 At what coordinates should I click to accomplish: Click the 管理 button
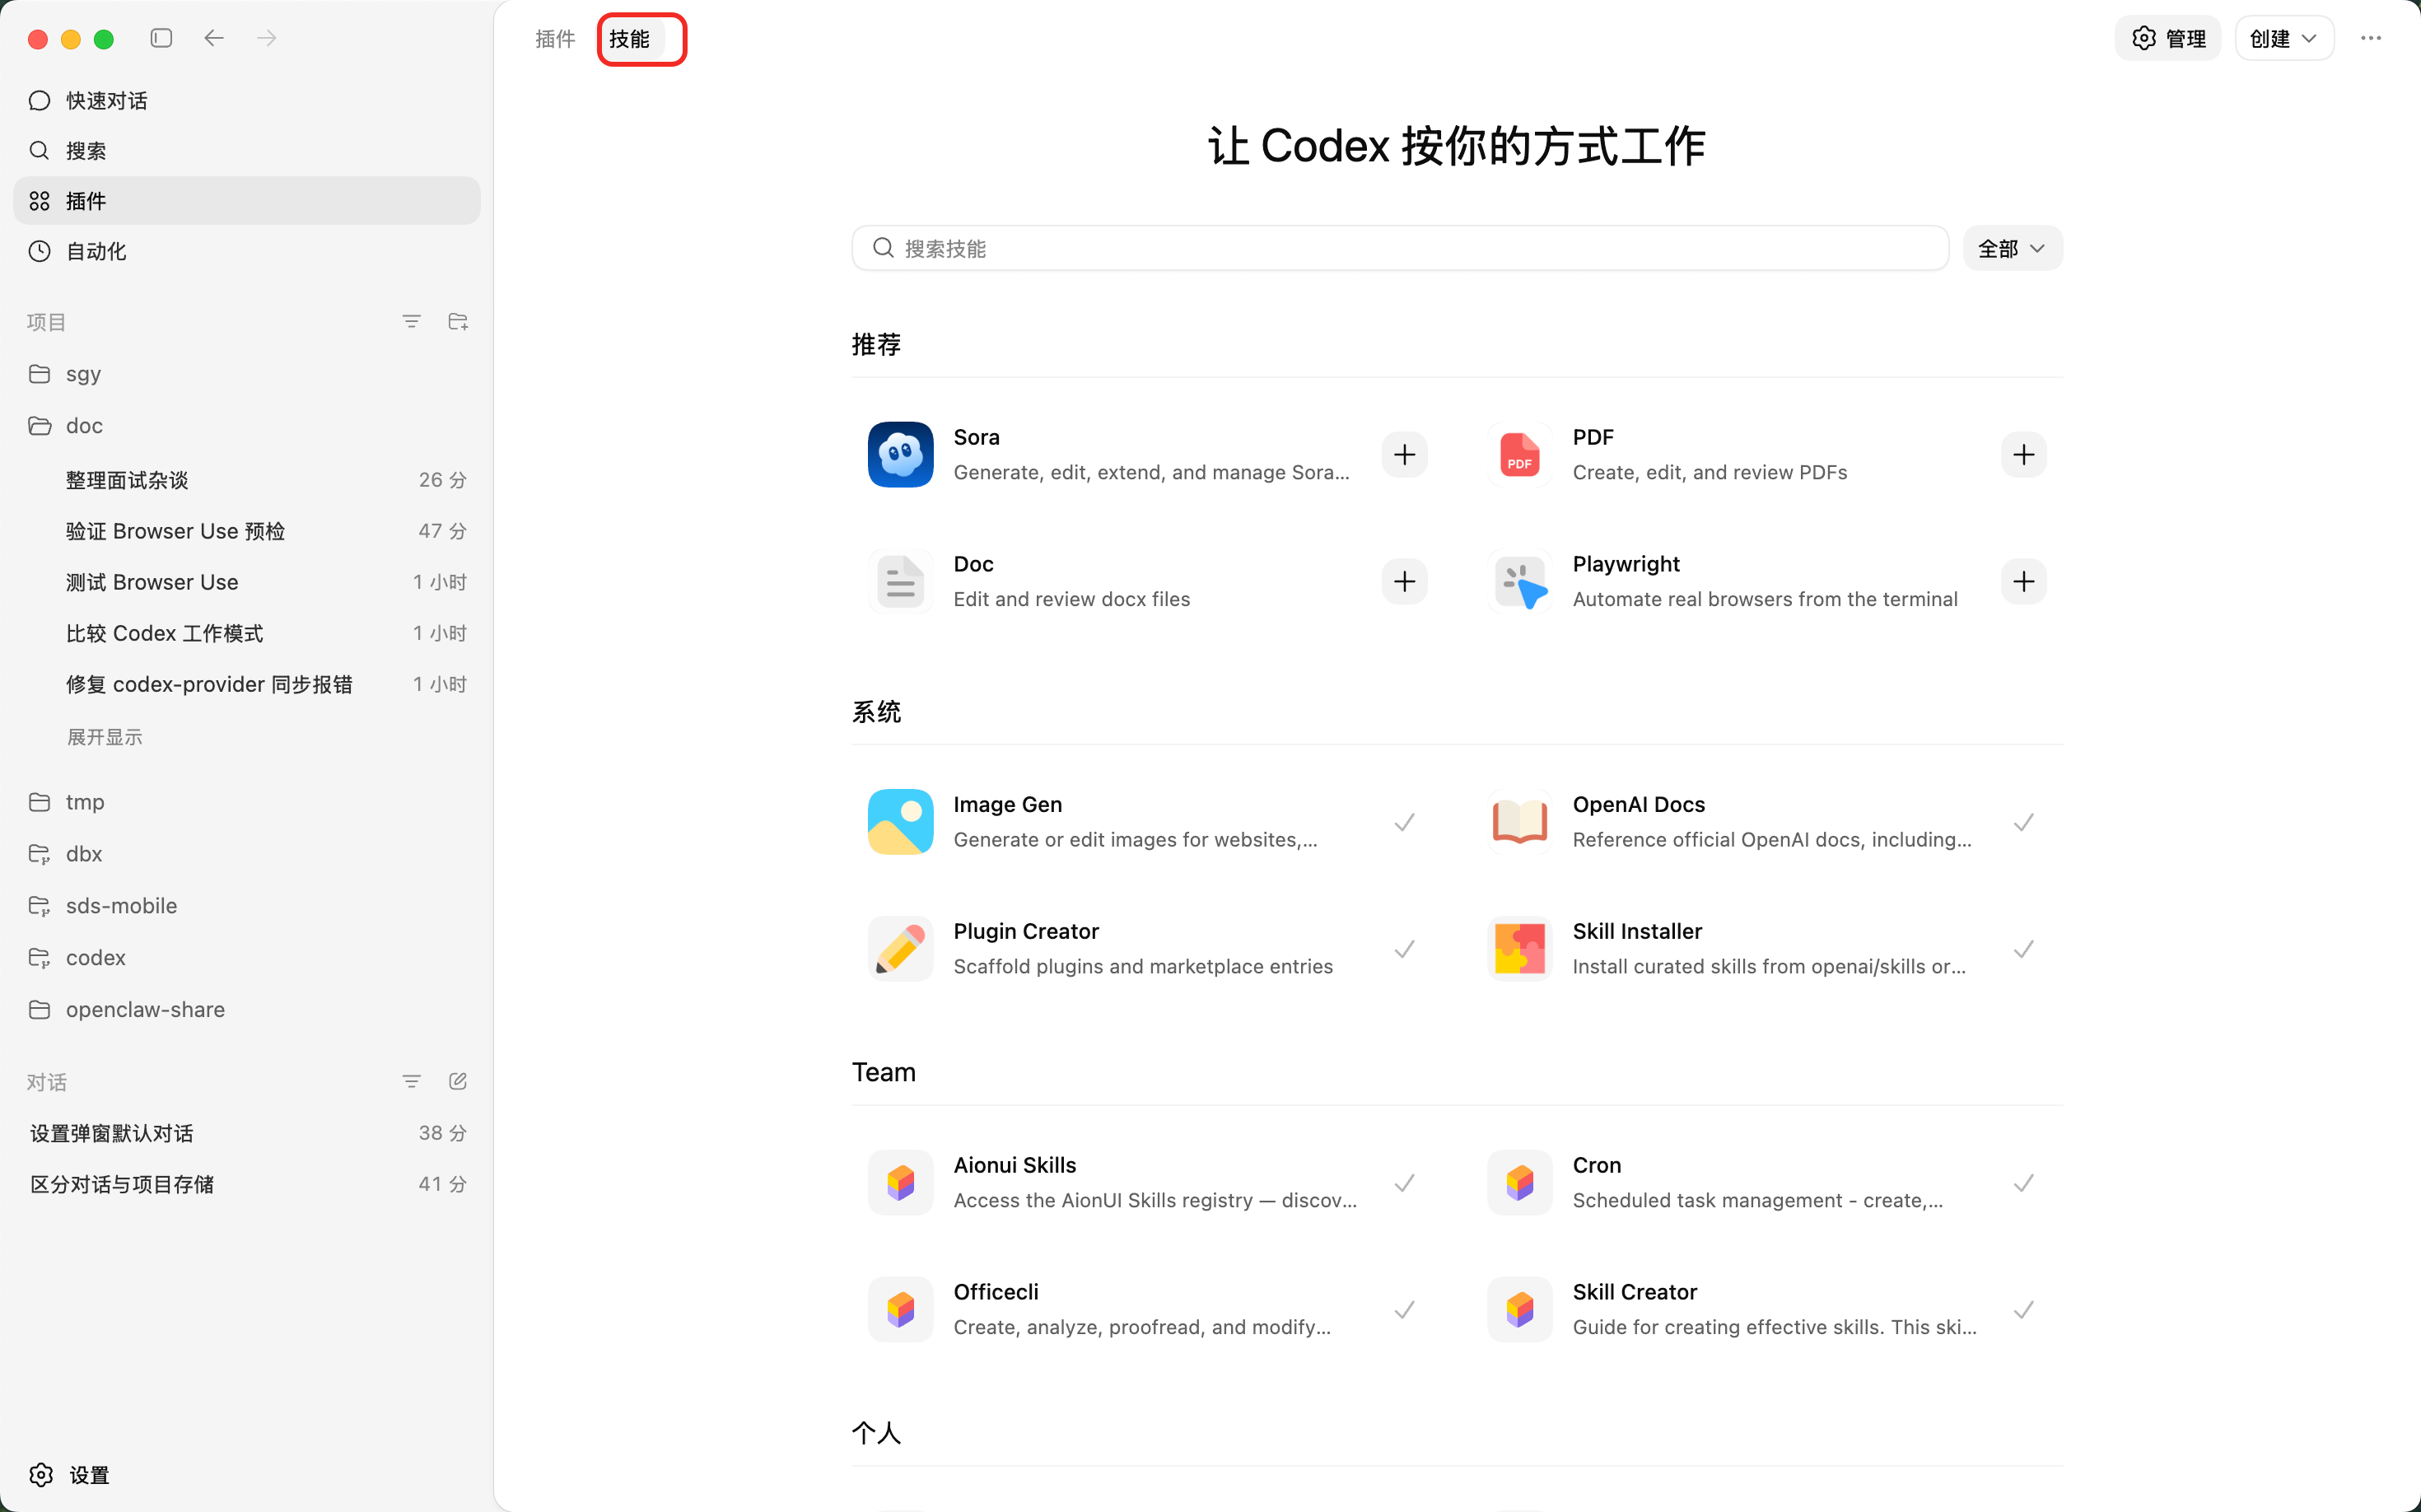[x=2167, y=38]
